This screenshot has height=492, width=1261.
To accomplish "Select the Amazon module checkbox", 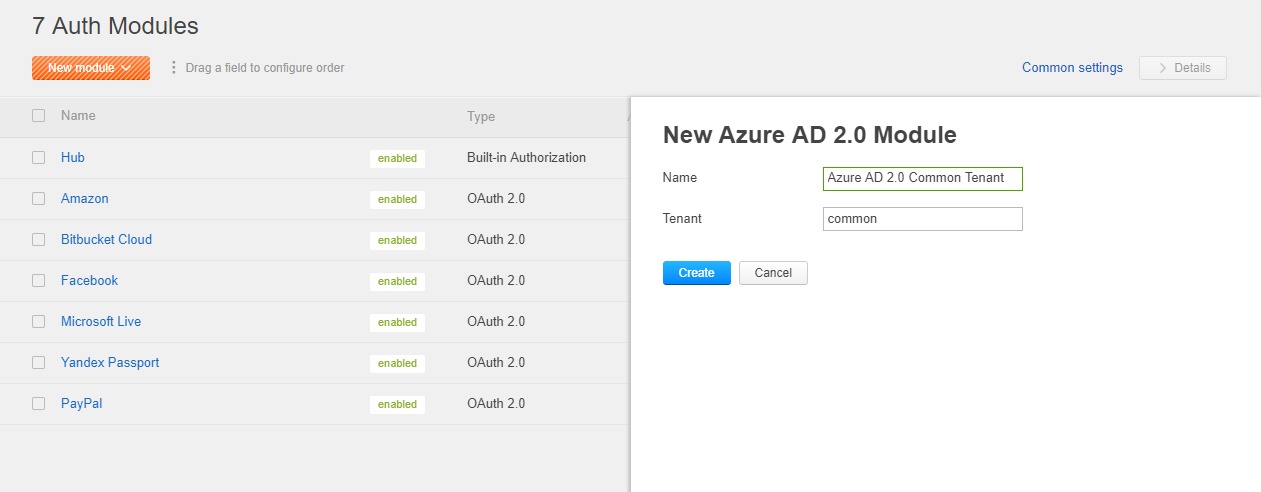I will [x=39, y=199].
